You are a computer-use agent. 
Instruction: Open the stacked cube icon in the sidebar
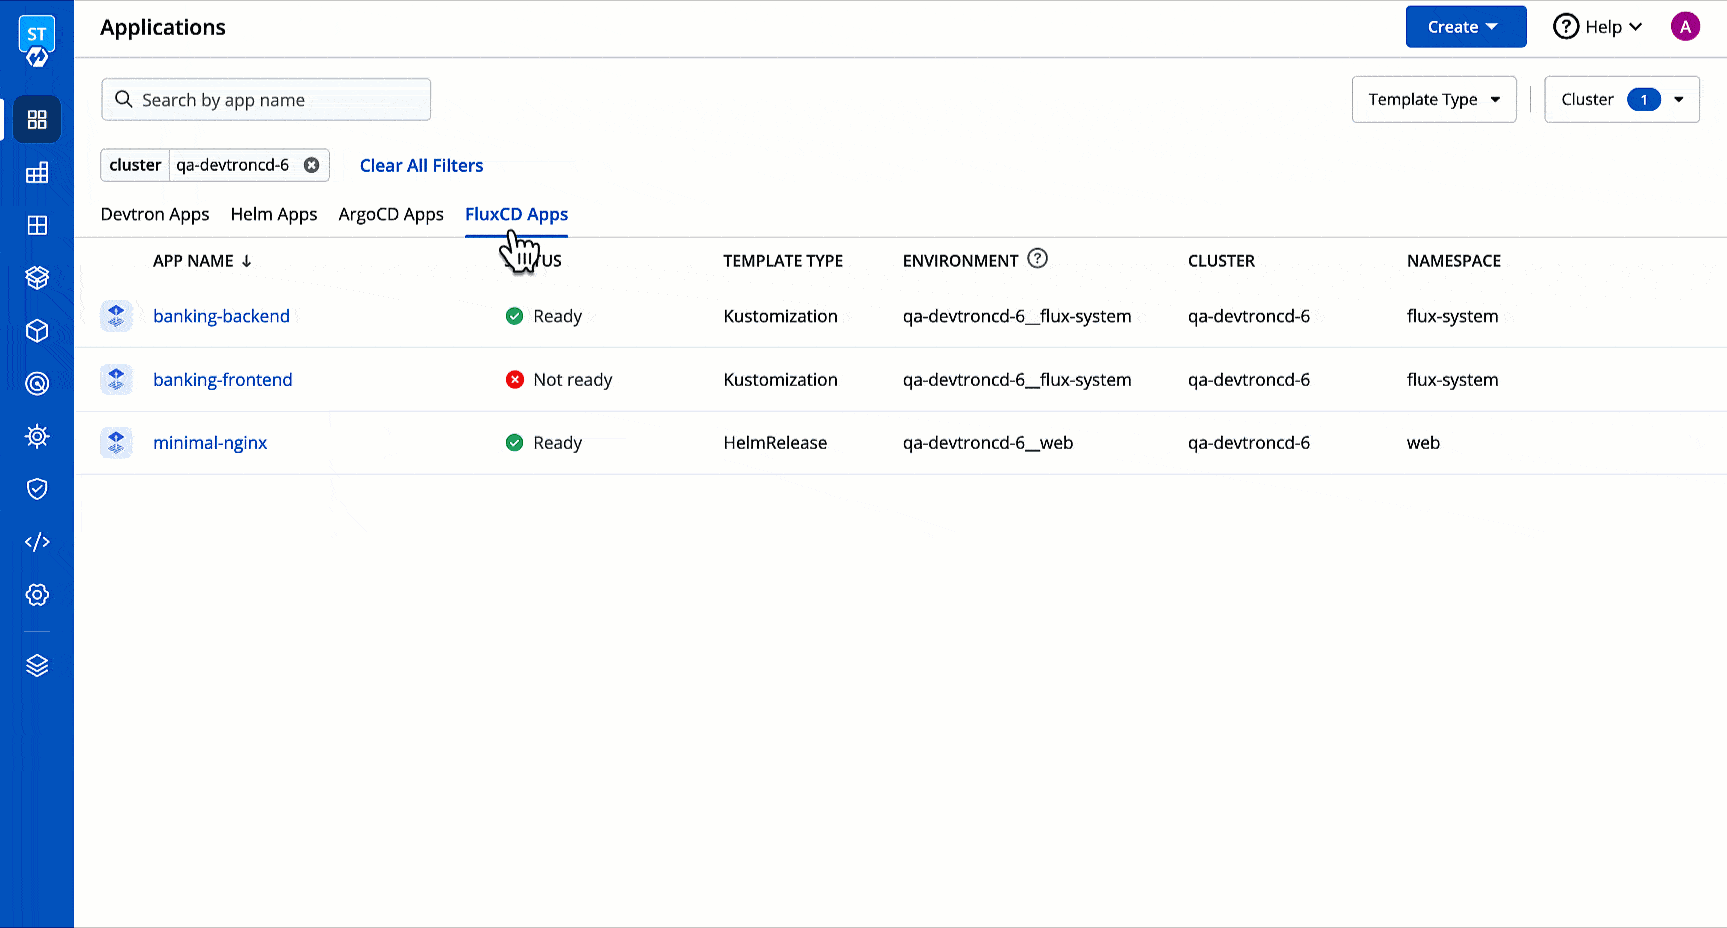click(37, 278)
